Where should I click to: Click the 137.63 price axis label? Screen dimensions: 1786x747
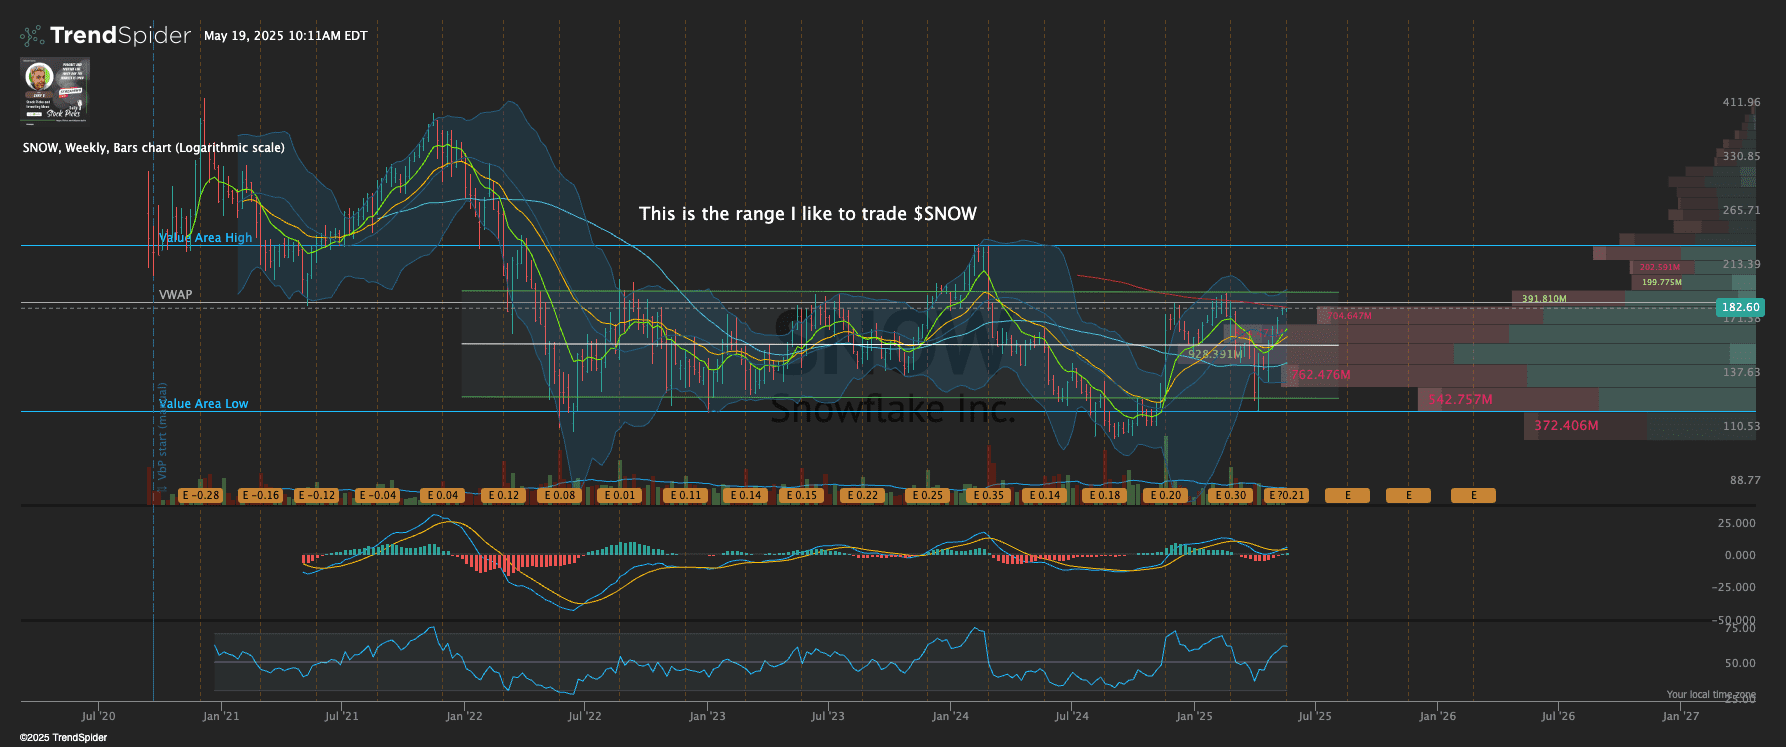click(1741, 373)
